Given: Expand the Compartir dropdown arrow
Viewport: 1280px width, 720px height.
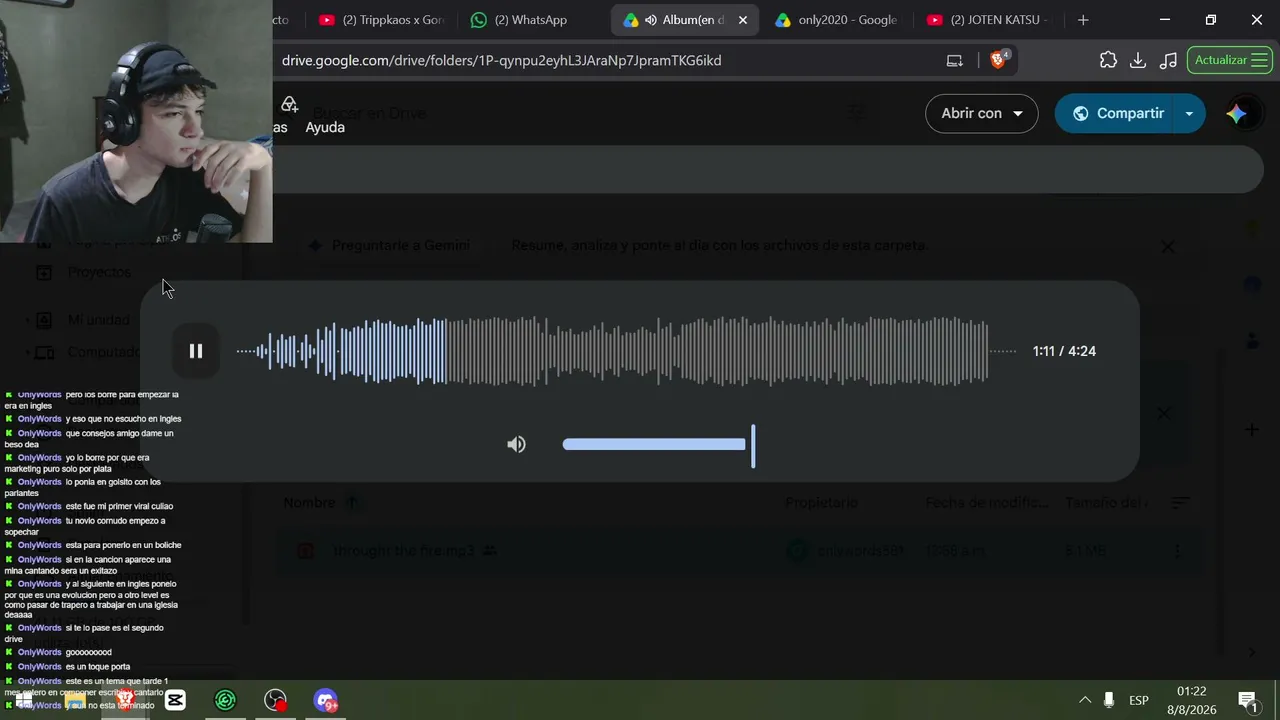Looking at the screenshot, I should pyautogui.click(x=1189, y=113).
